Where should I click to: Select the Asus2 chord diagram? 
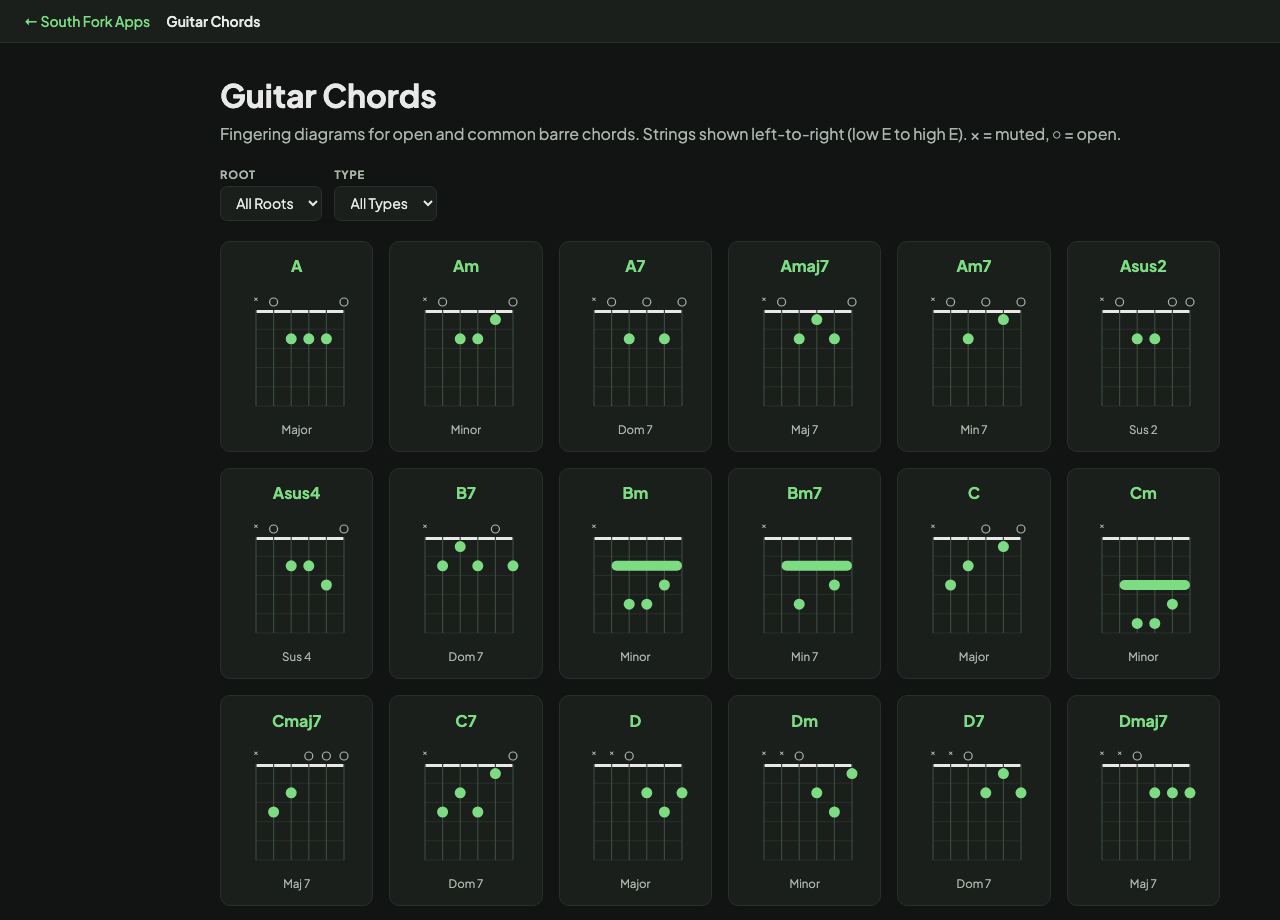click(x=1143, y=346)
